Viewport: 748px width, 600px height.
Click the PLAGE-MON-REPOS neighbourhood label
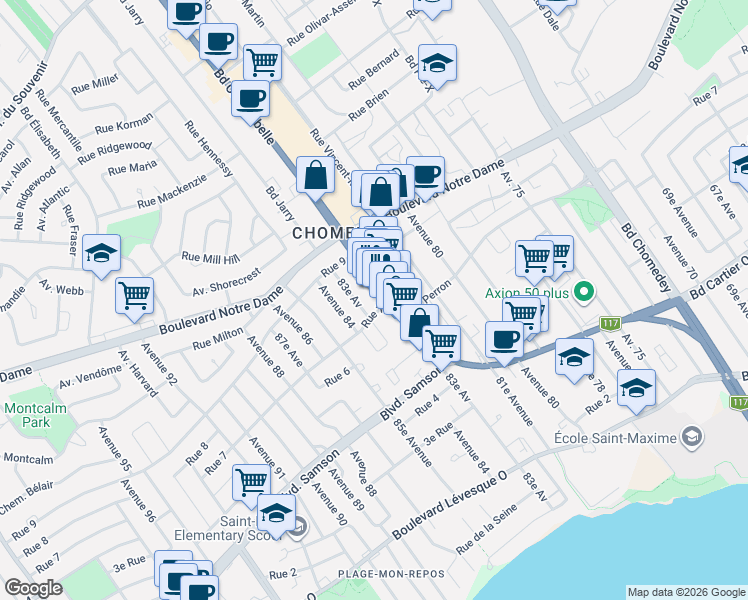pyautogui.click(x=391, y=574)
